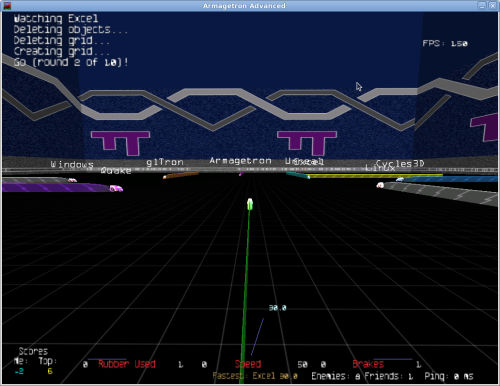Click the 'Windows' player name tag
The height and width of the screenshot is (386, 500).
72,164
